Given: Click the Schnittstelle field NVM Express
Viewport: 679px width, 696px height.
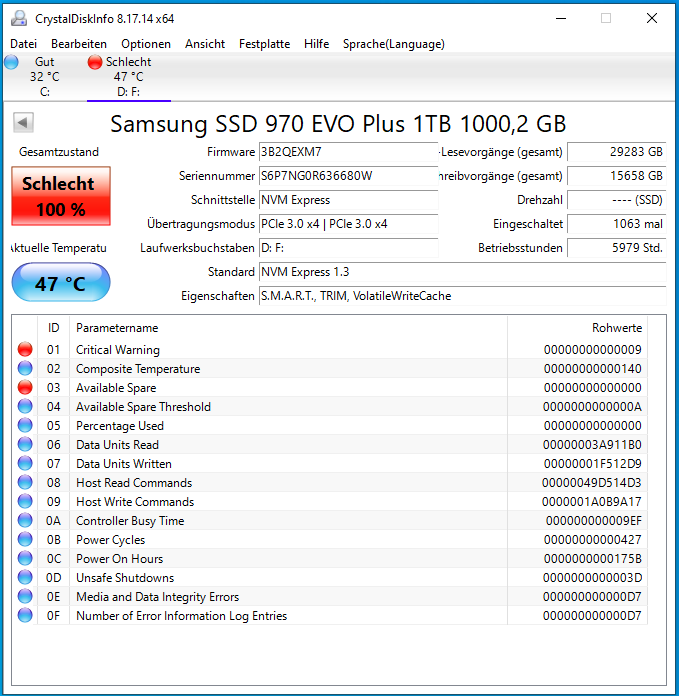Looking at the screenshot, I should point(348,200).
